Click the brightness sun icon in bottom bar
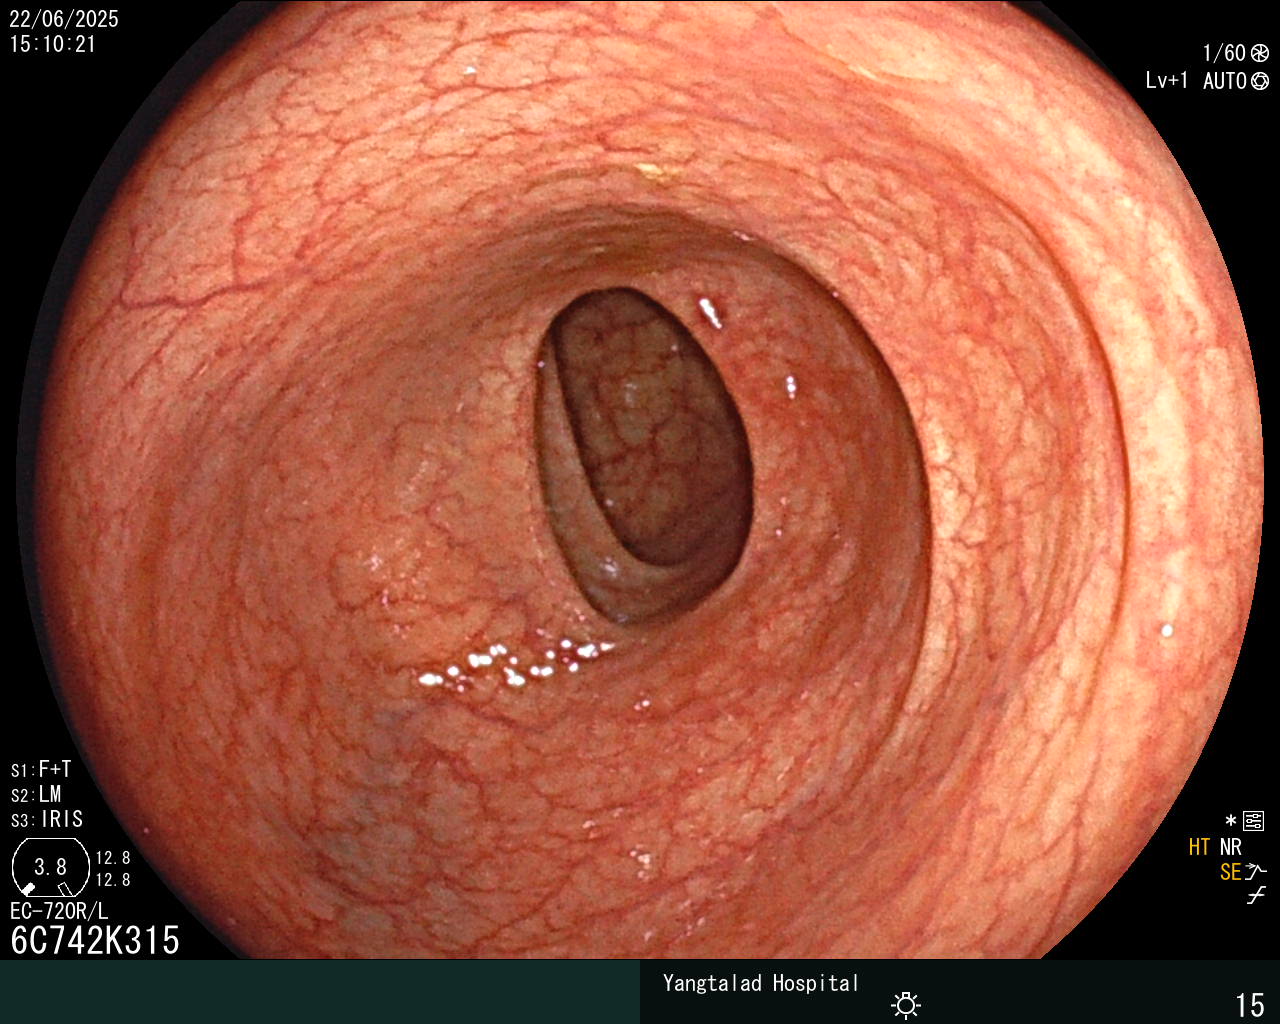 point(906,1005)
